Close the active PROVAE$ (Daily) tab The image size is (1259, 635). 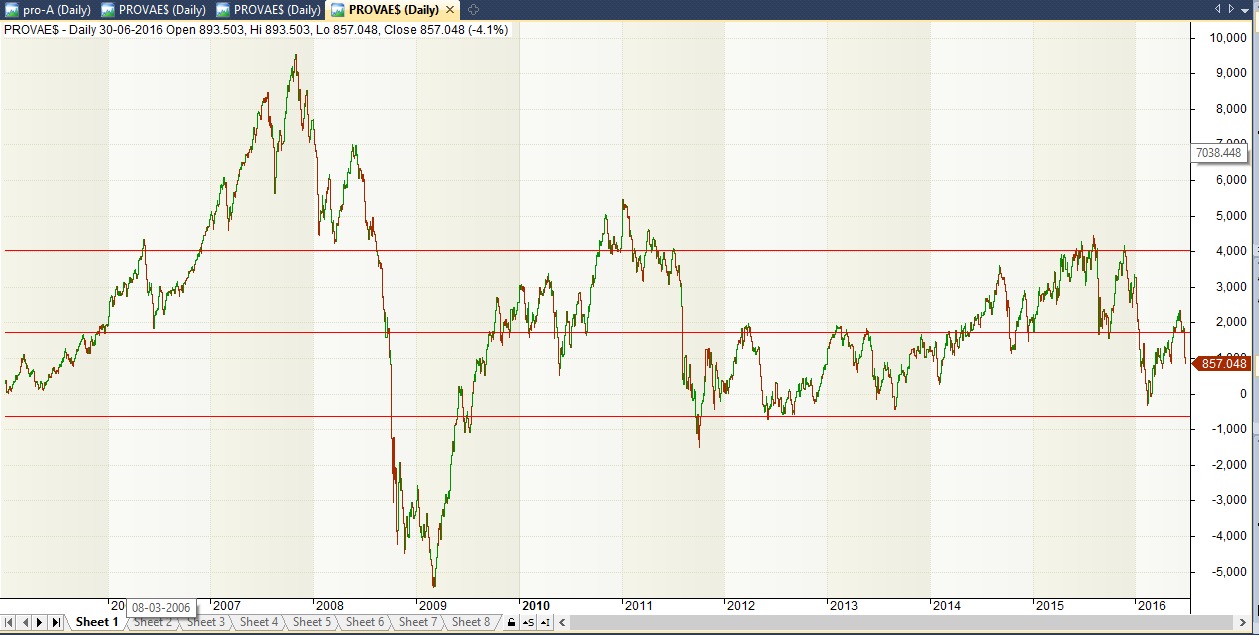(x=450, y=10)
